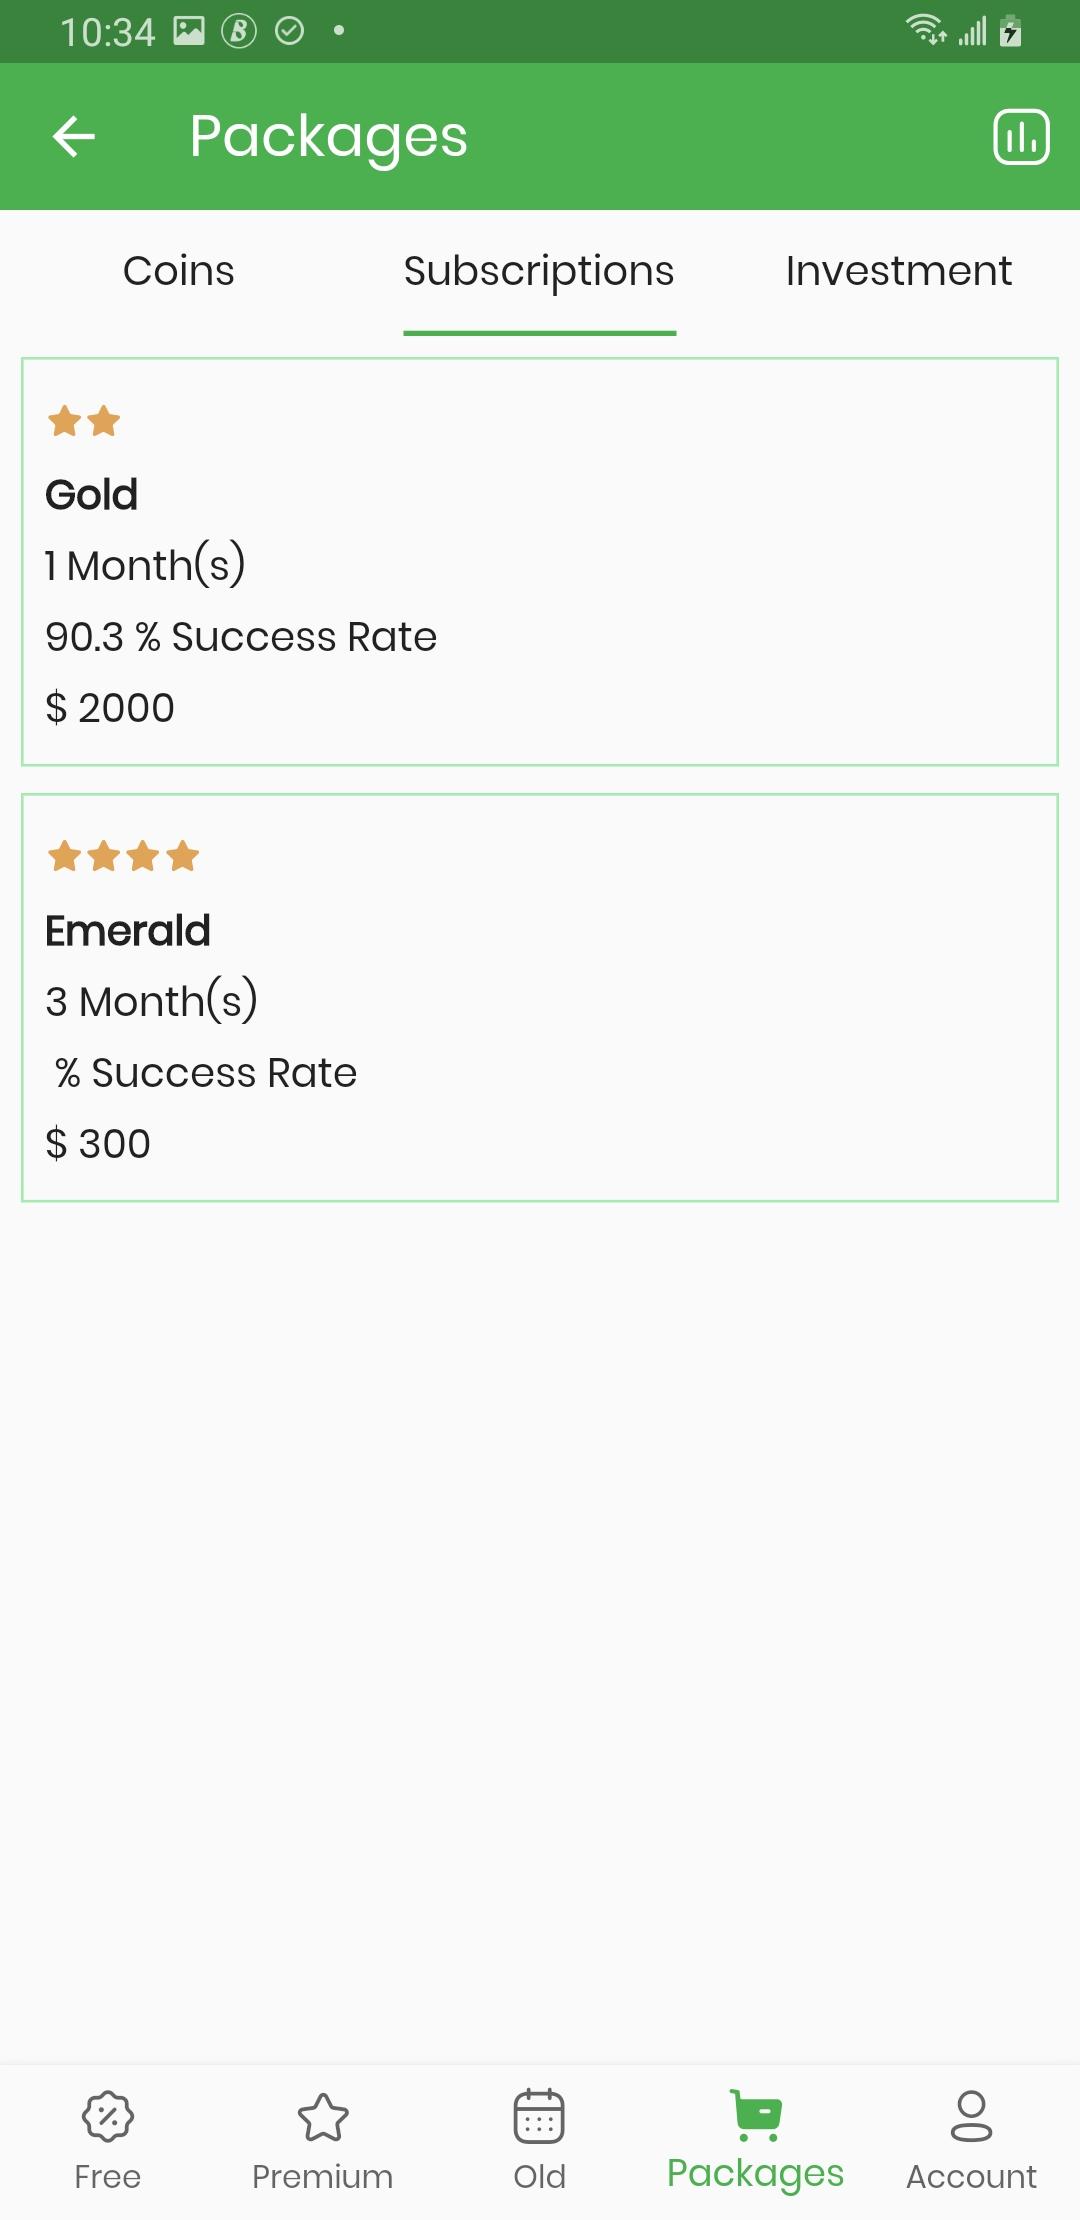Open the Old calendar icon

click(x=539, y=2116)
